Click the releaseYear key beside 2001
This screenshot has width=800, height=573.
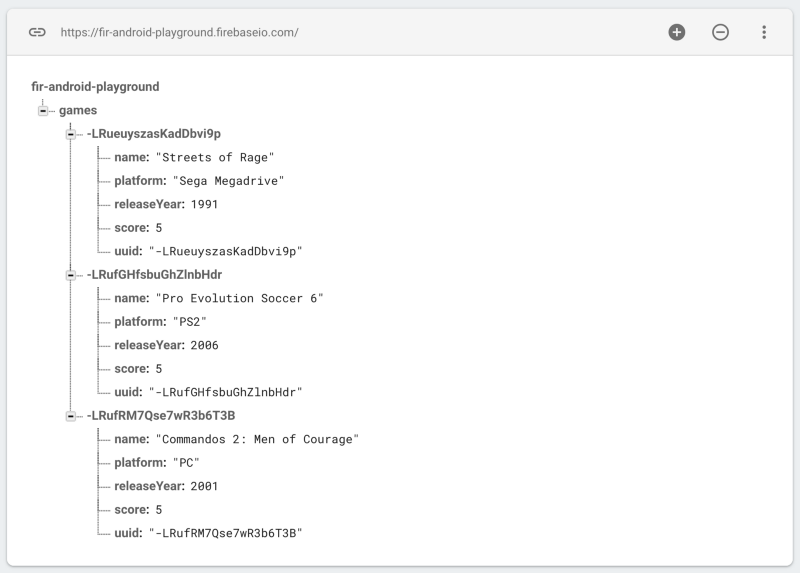point(149,486)
